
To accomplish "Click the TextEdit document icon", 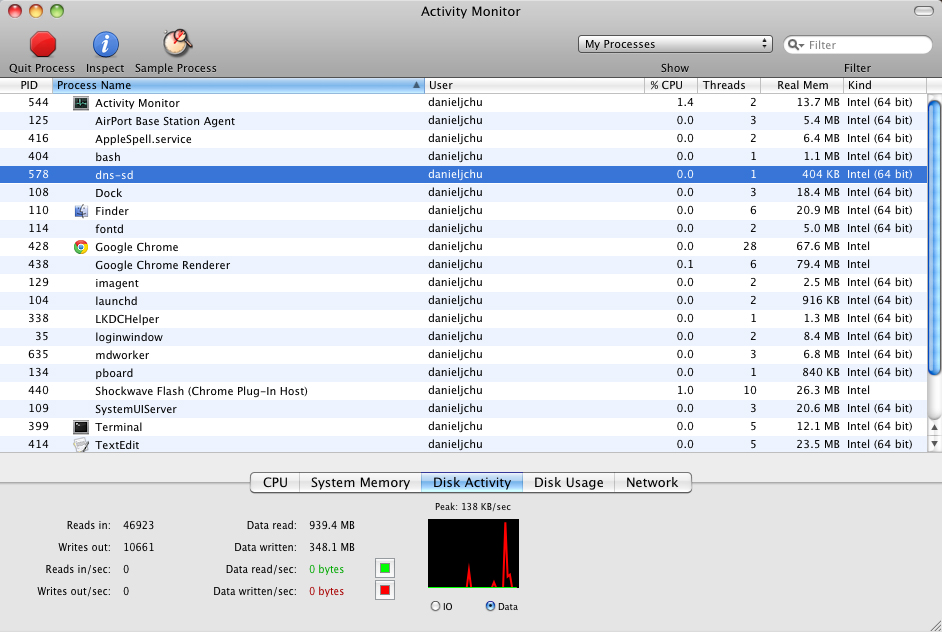I will click(x=81, y=445).
